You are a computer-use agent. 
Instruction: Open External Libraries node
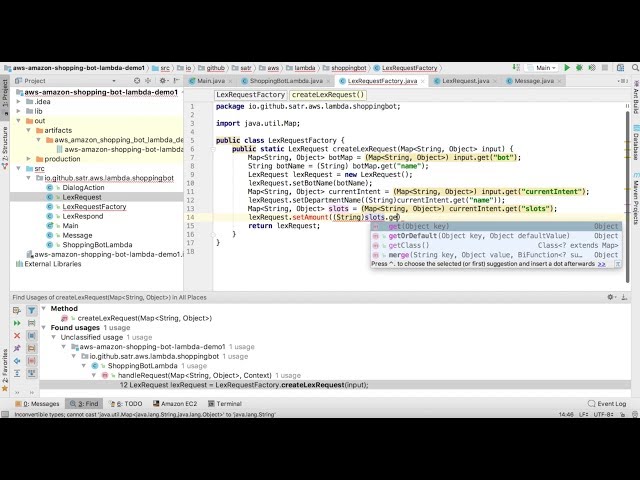(x=53, y=264)
